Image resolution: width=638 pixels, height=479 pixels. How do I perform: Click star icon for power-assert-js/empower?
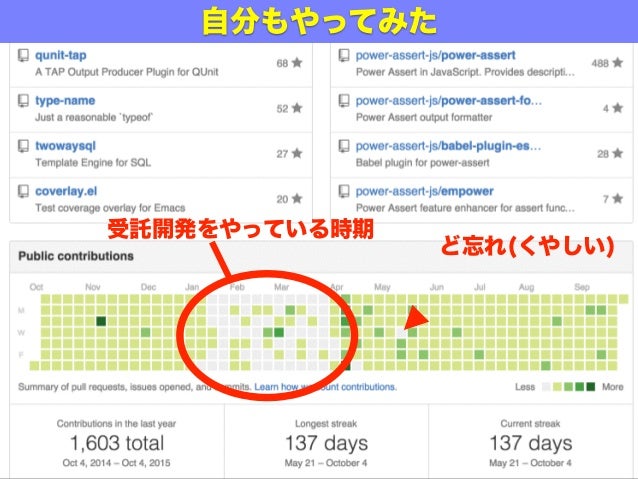(618, 199)
